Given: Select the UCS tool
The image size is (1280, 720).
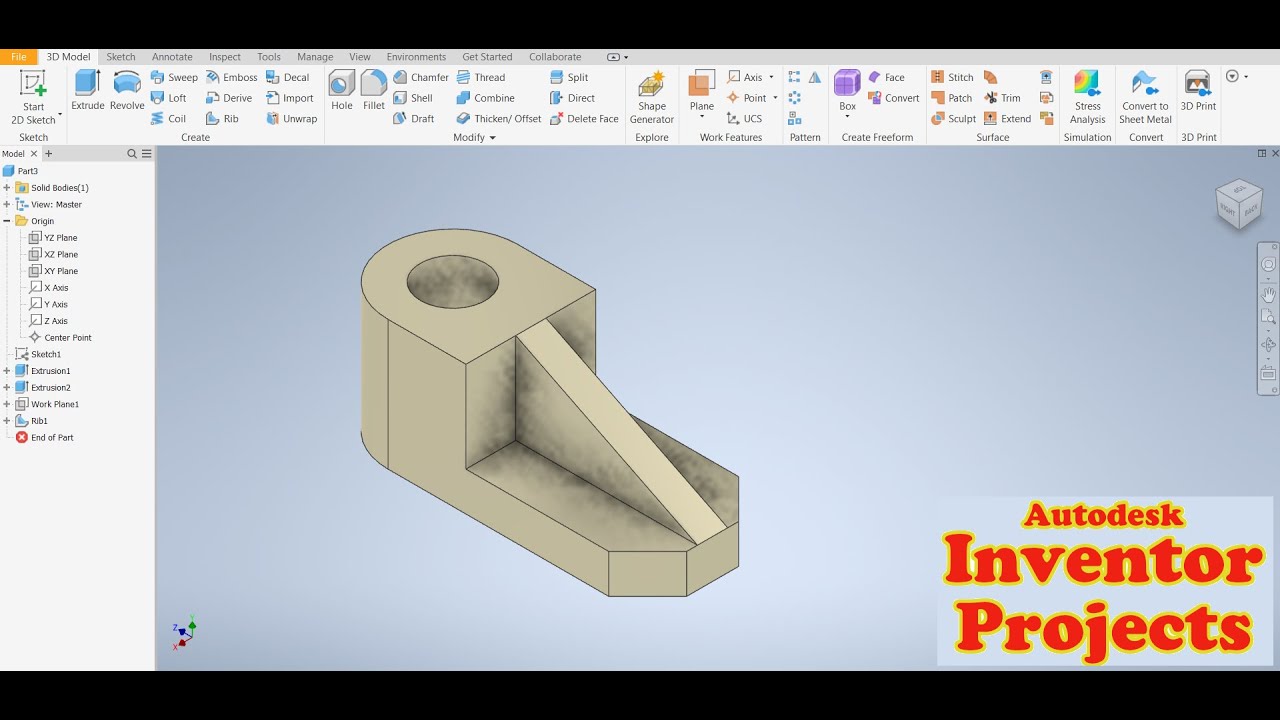Looking at the screenshot, I should (x=744, y=118).
